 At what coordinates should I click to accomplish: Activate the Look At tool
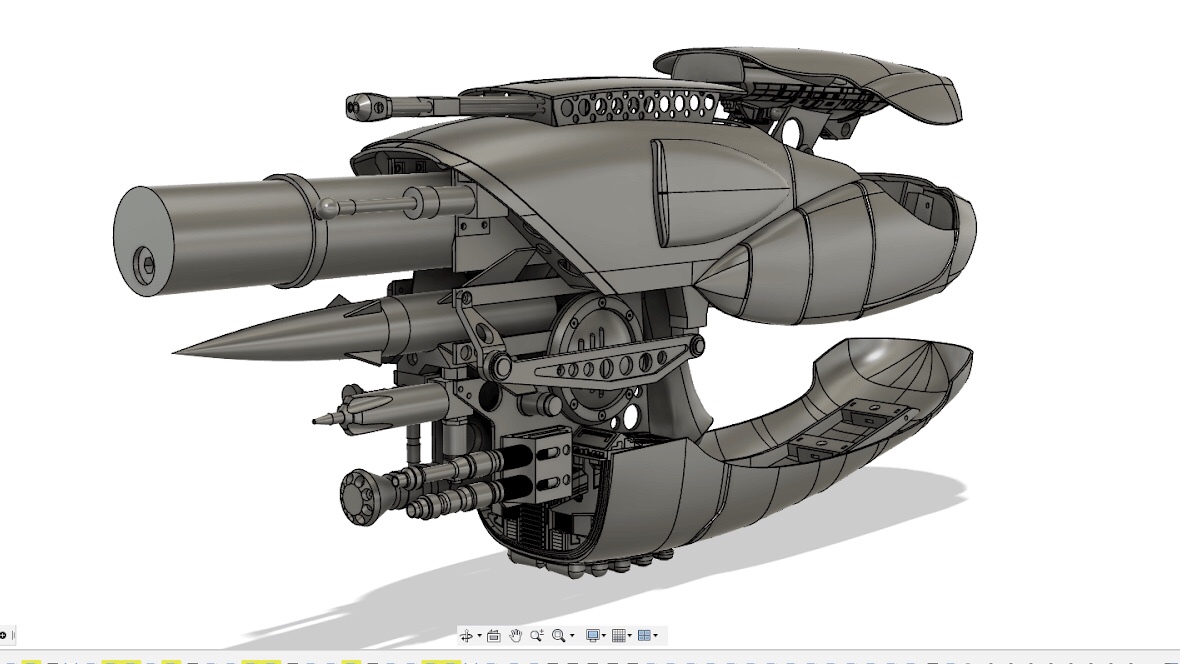click(494, 636)
